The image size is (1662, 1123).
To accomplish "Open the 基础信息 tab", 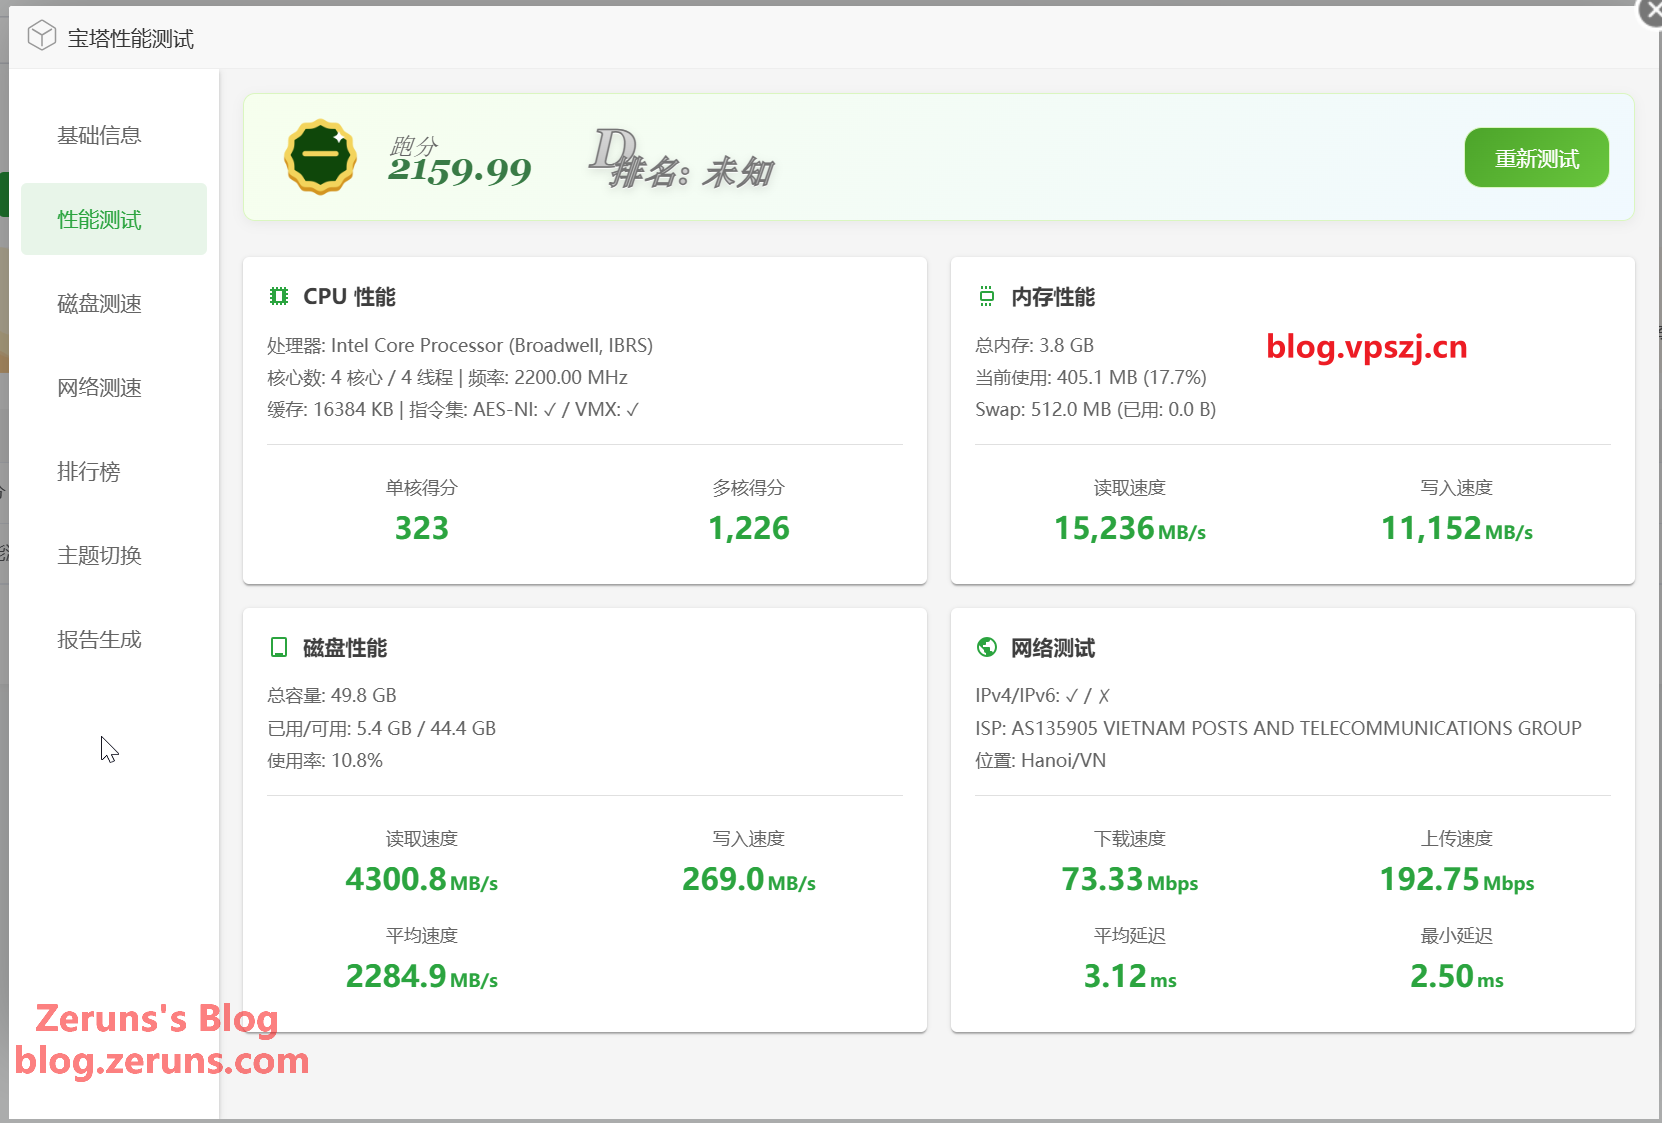I will click(99, 135).
